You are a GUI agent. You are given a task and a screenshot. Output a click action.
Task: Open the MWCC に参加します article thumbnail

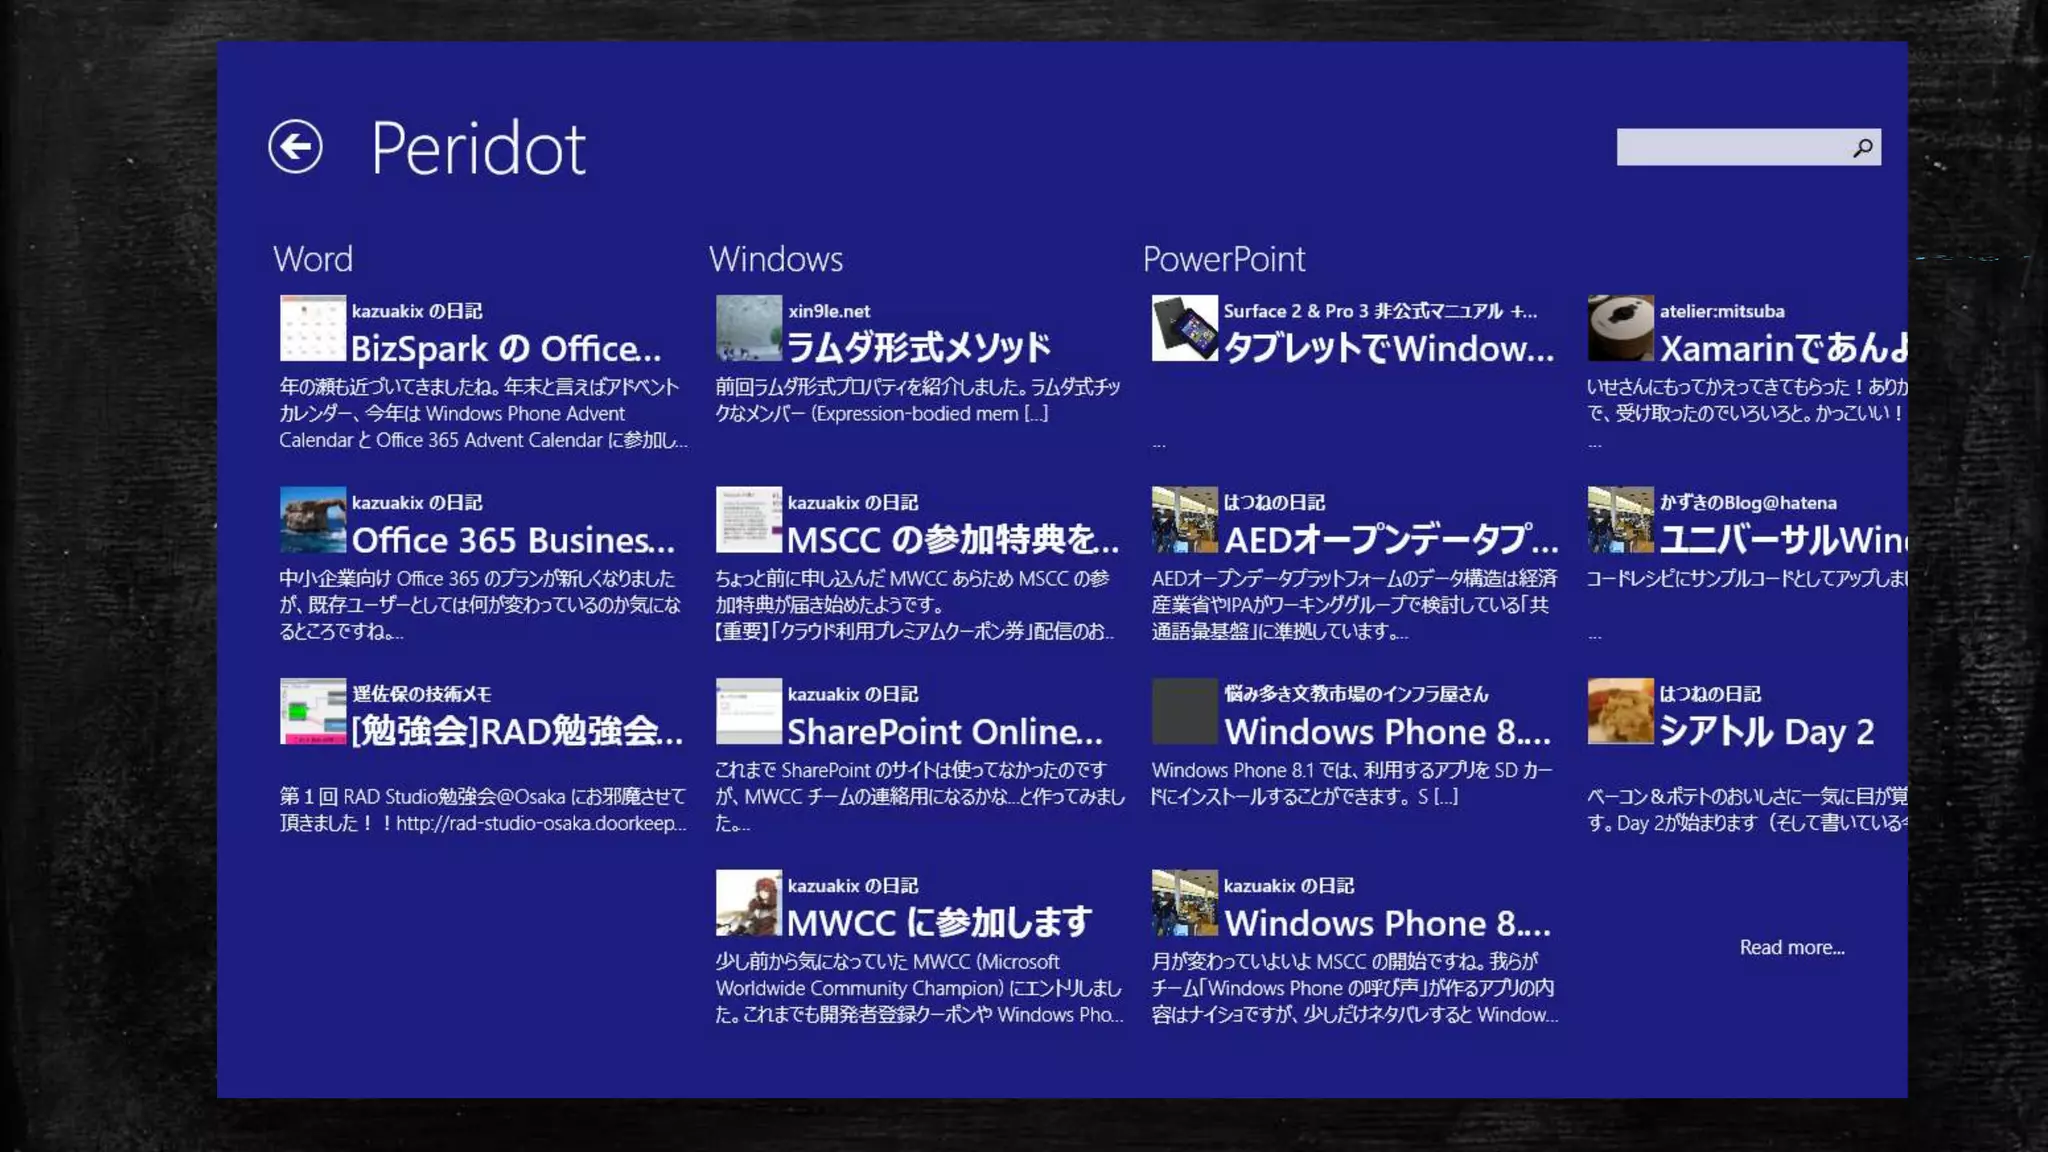(x=749, y=903)
